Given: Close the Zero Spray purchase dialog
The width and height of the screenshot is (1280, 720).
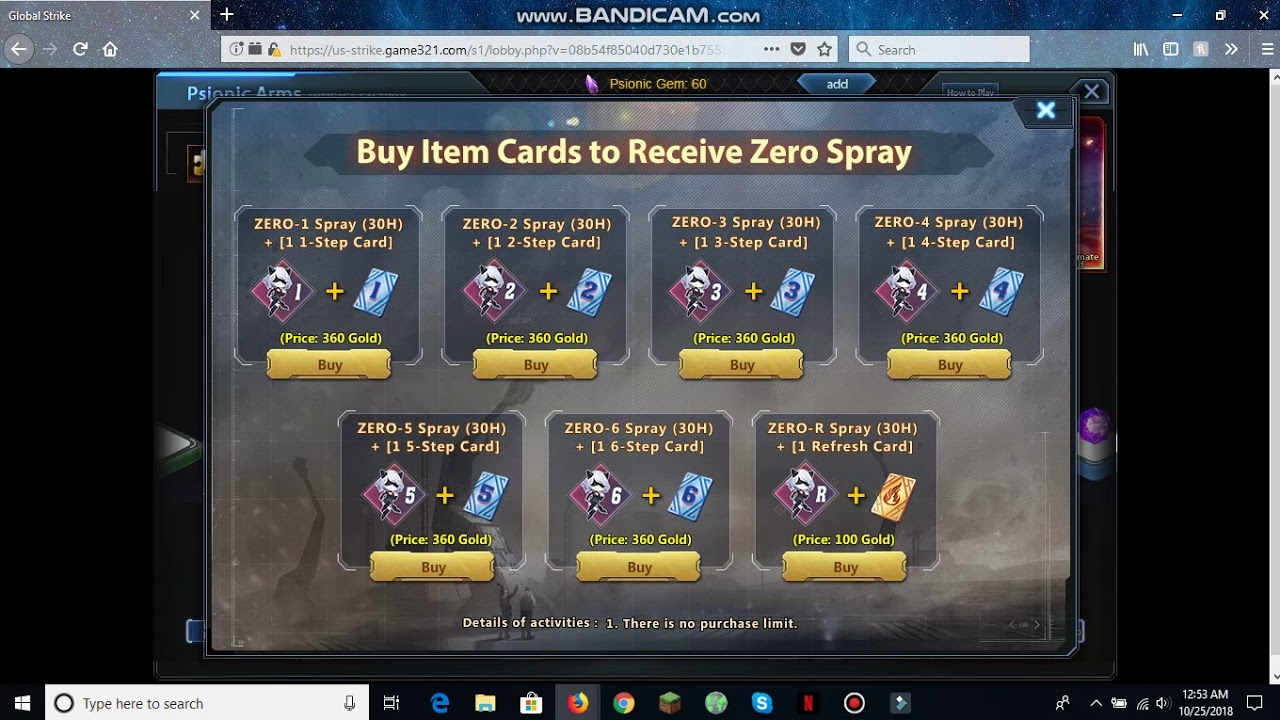Looking at the screenshot, I should (x=1046, y=111).
